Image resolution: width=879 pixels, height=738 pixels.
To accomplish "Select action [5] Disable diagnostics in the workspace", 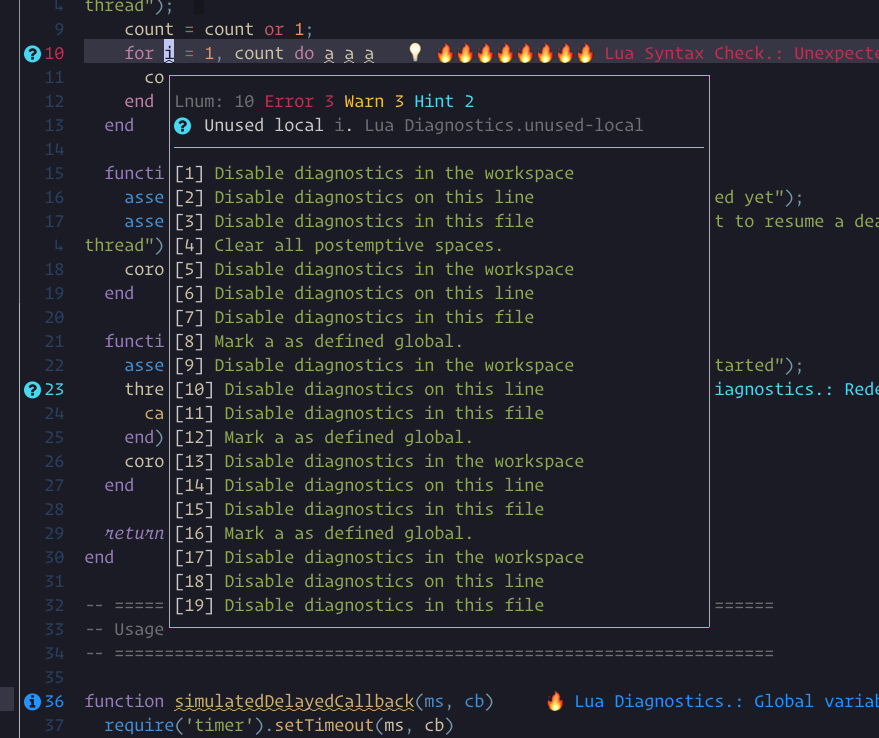I will [x=374, y=269].
